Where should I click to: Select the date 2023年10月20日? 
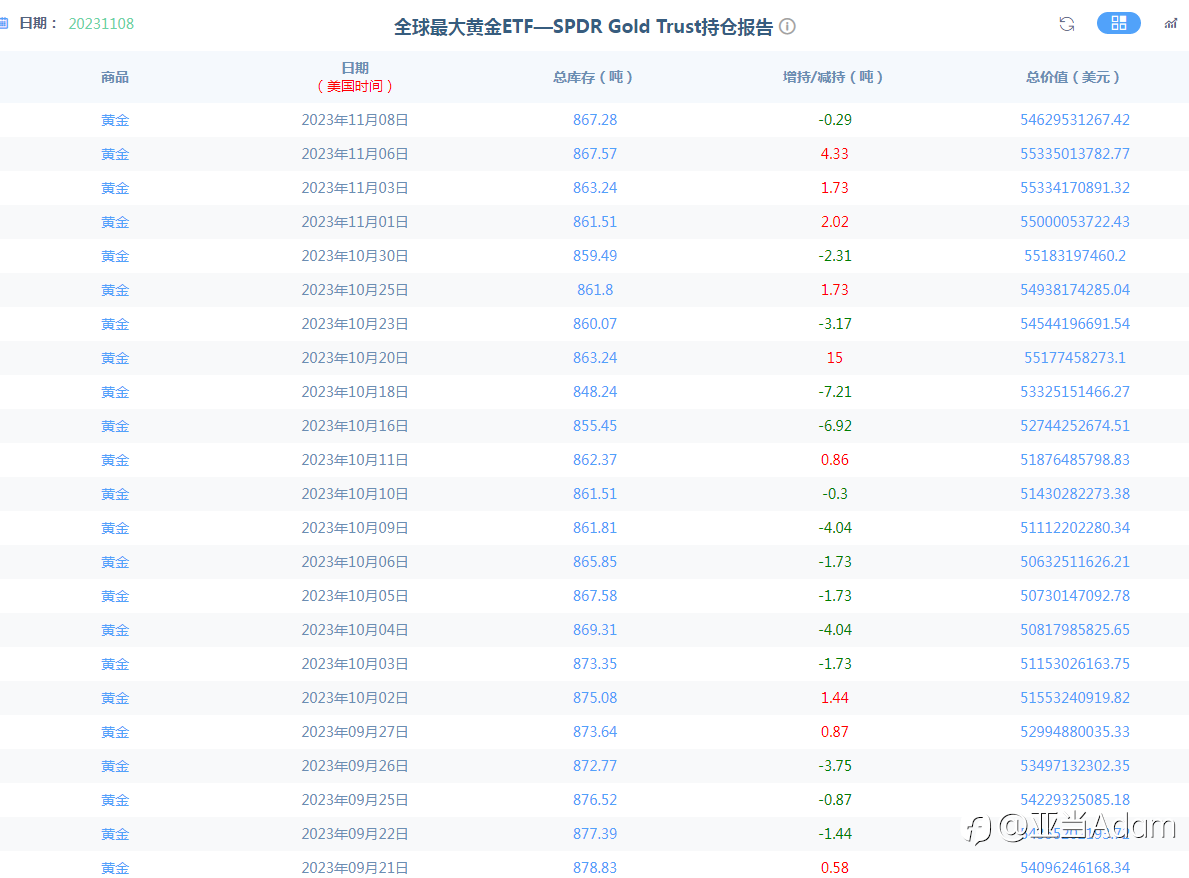[355, 358]
